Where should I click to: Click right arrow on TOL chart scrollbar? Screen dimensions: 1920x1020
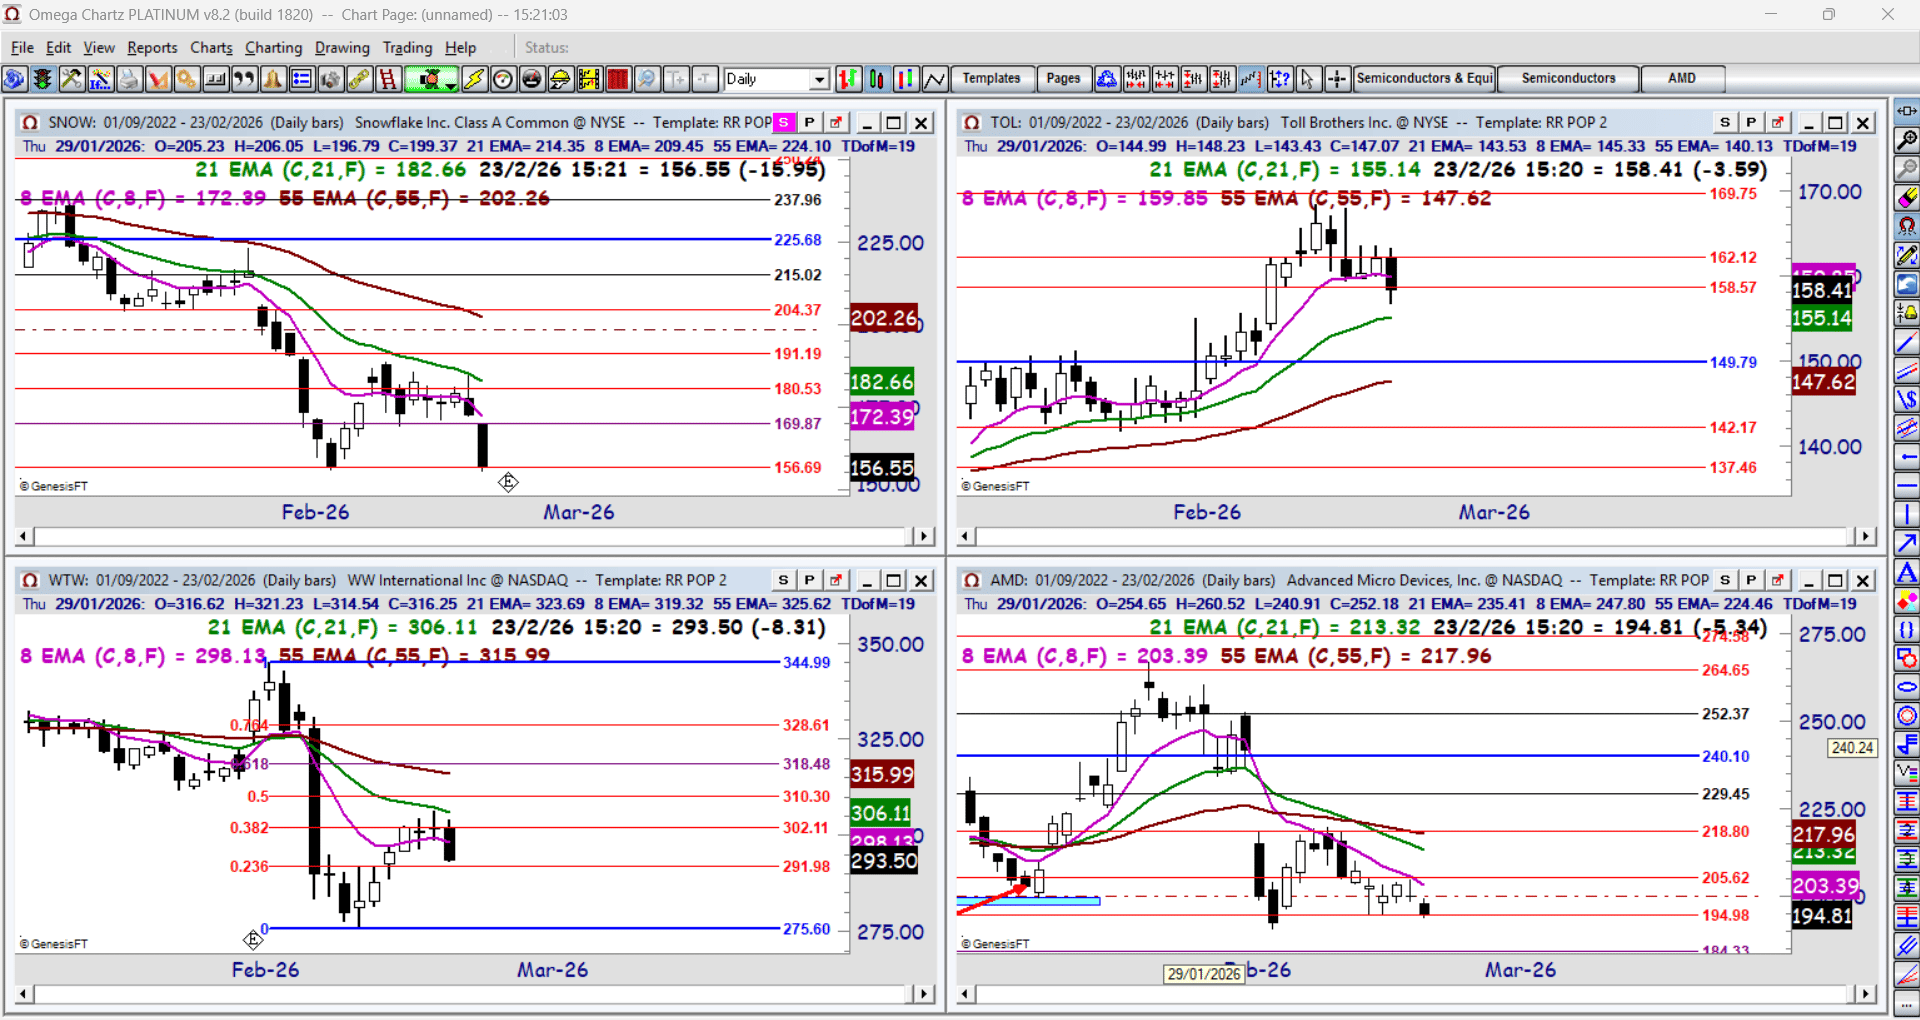pos(1865,537)
